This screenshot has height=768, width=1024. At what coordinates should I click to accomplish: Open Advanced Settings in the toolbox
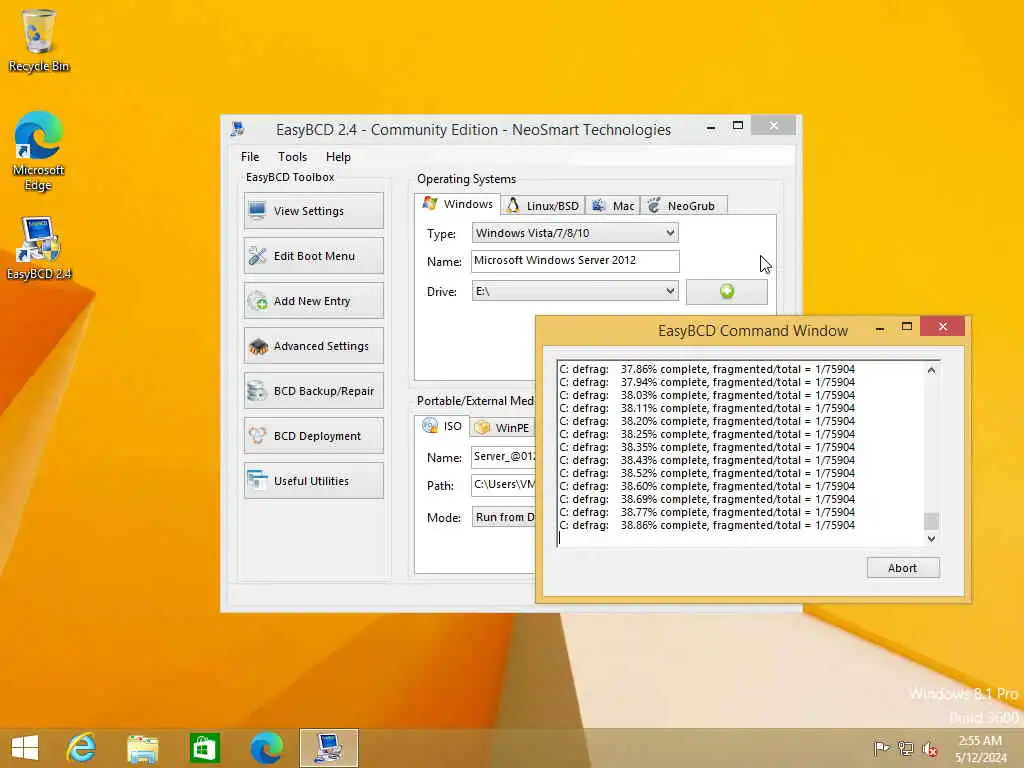tap(313, 345)
